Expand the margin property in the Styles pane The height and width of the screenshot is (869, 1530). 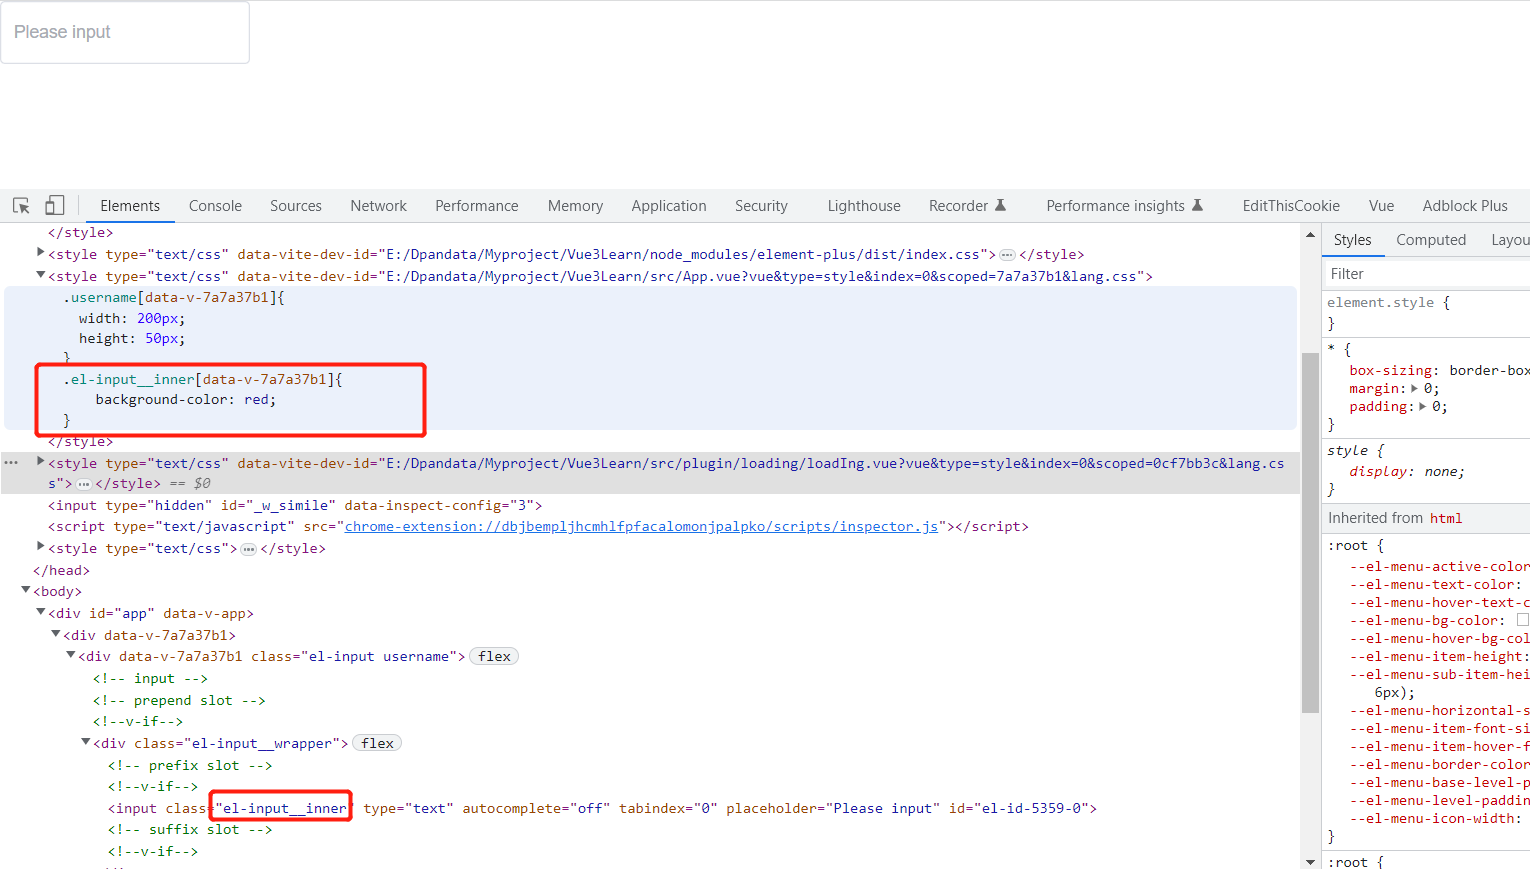click(x=1415, y=388)
